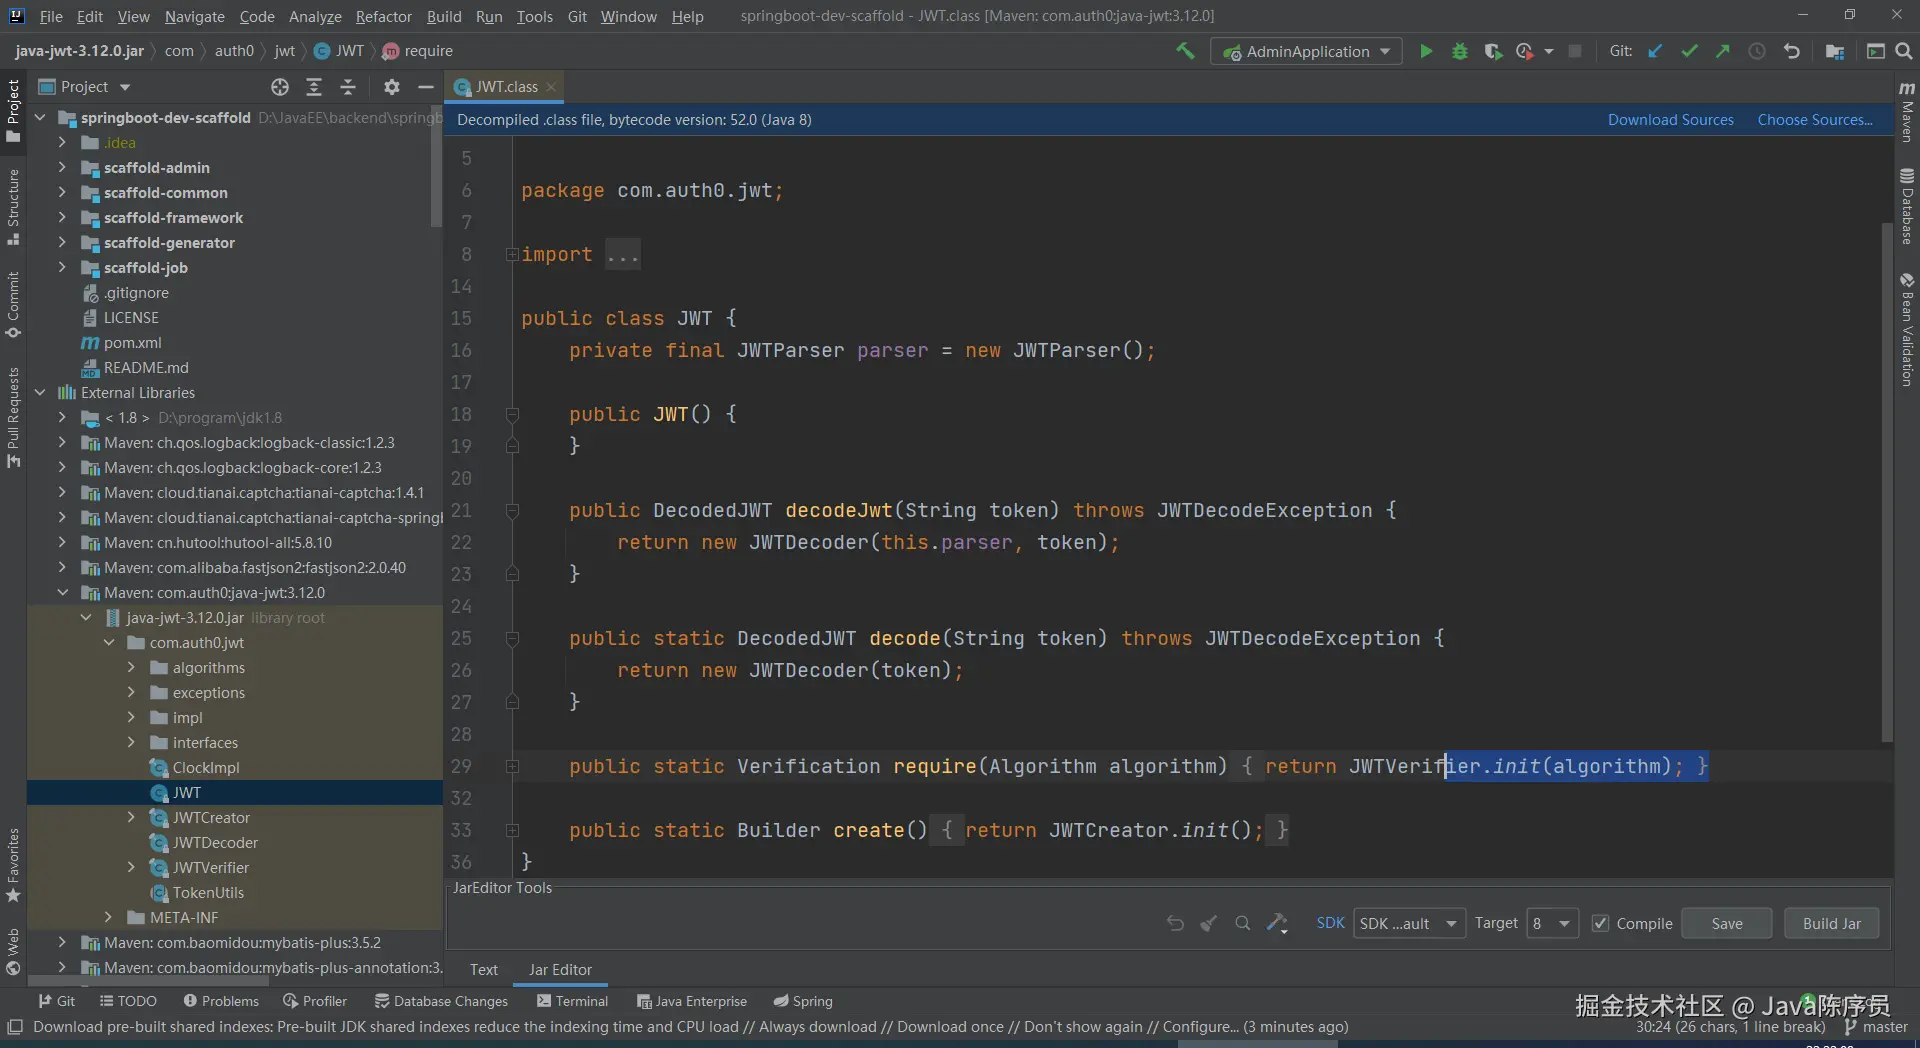Click search icon in JarEditor Tools
This screenshot has width=1920, height=1048.
(1242, 923)
